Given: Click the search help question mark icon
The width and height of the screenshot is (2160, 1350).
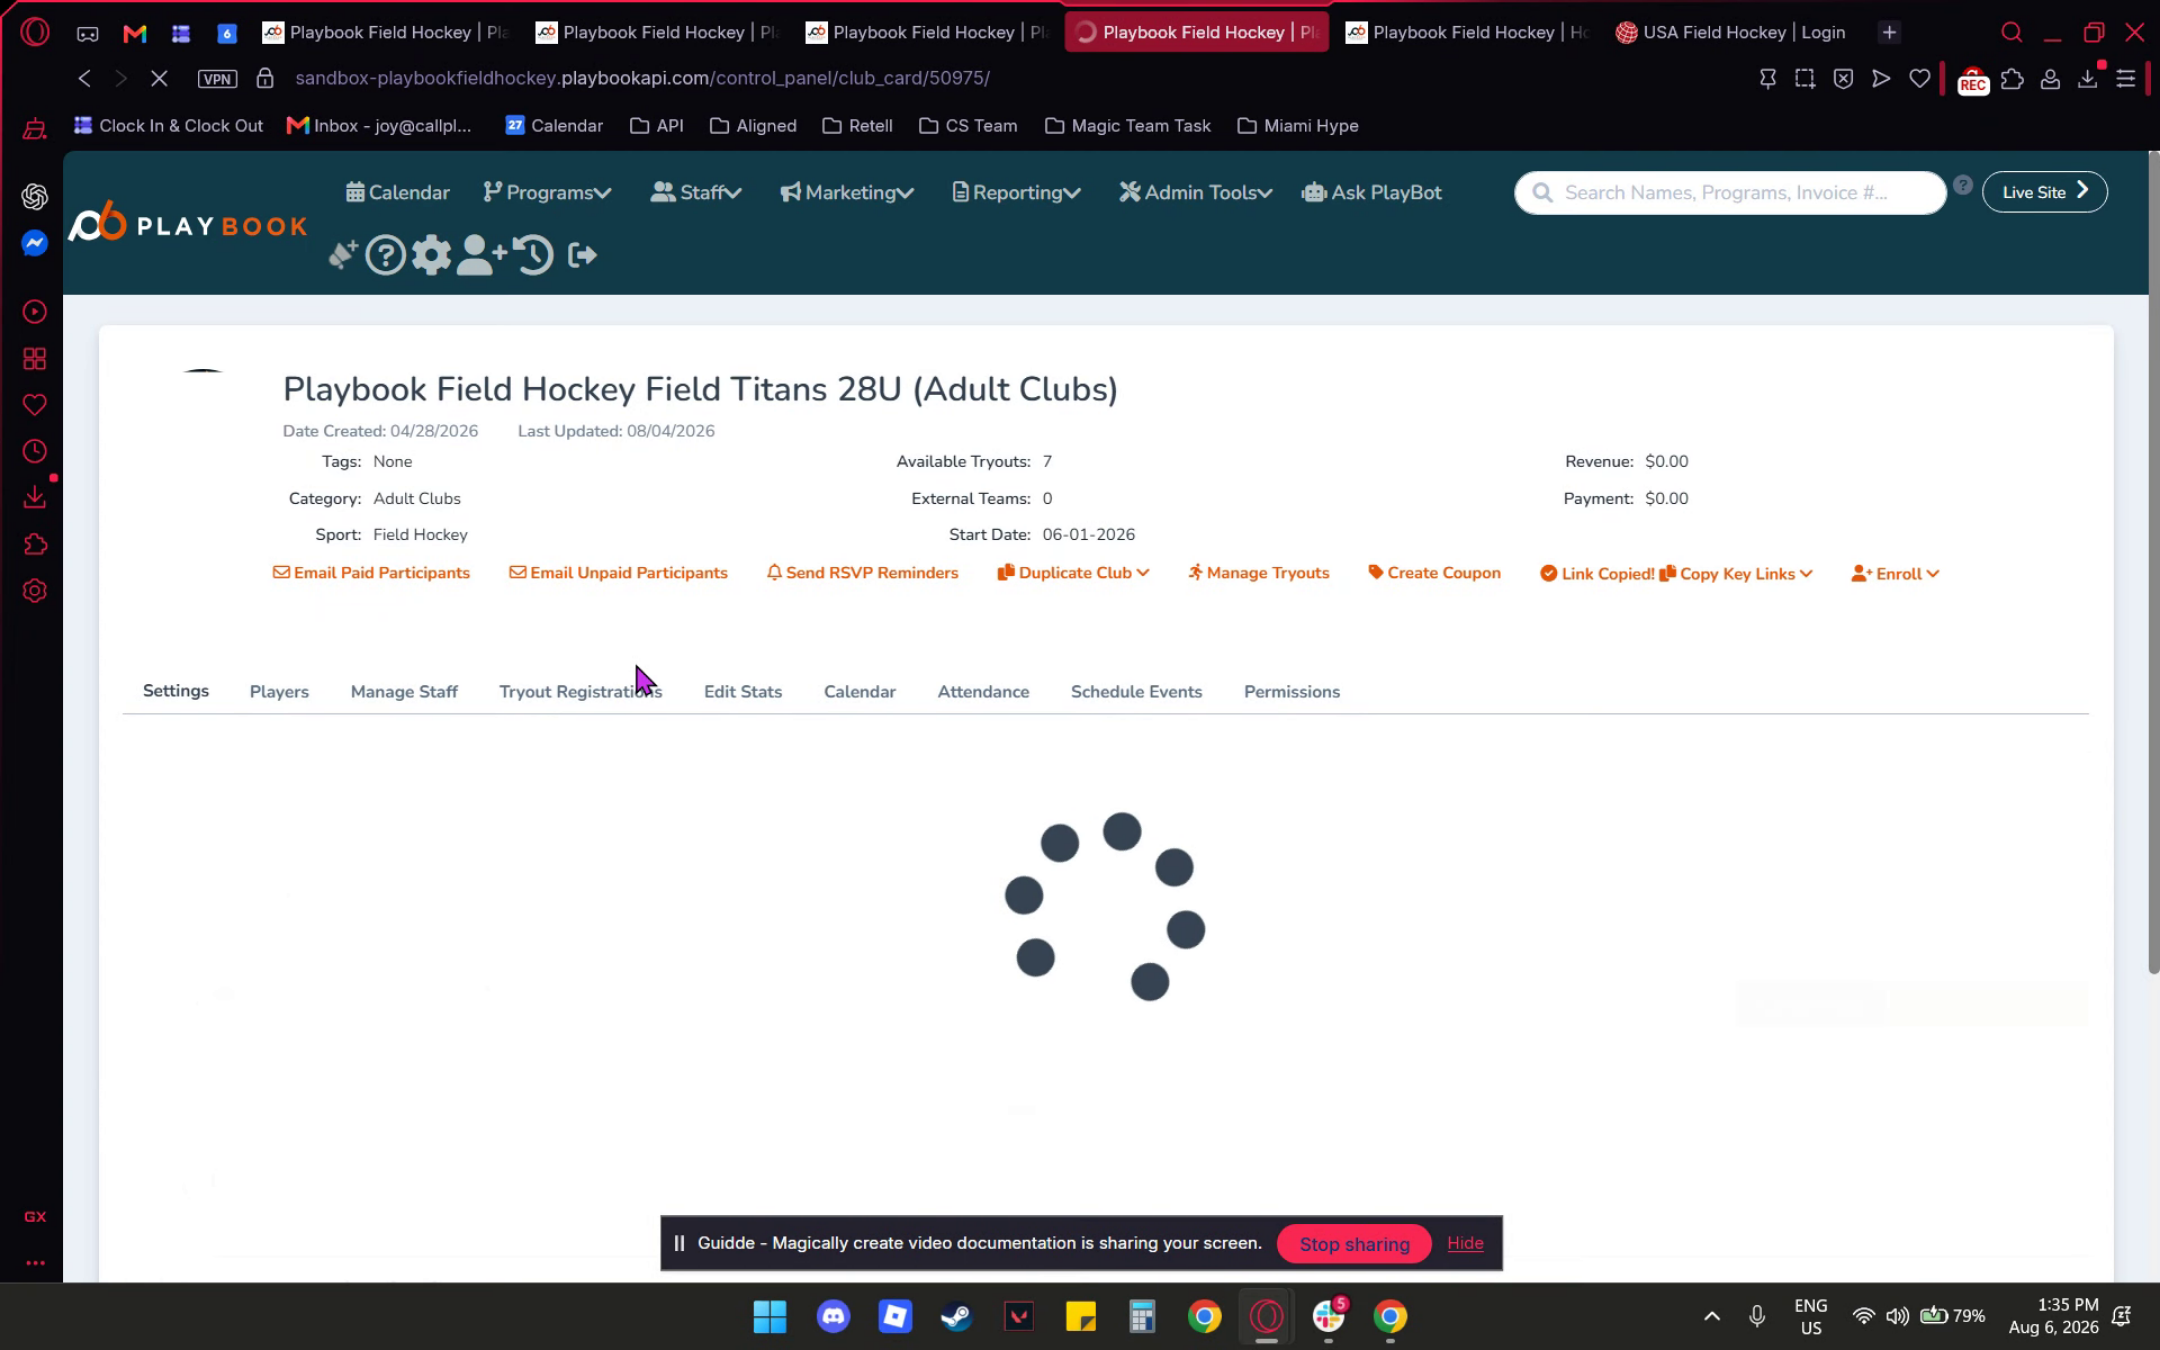Looking at the screenshot, I should (1963, 185).
